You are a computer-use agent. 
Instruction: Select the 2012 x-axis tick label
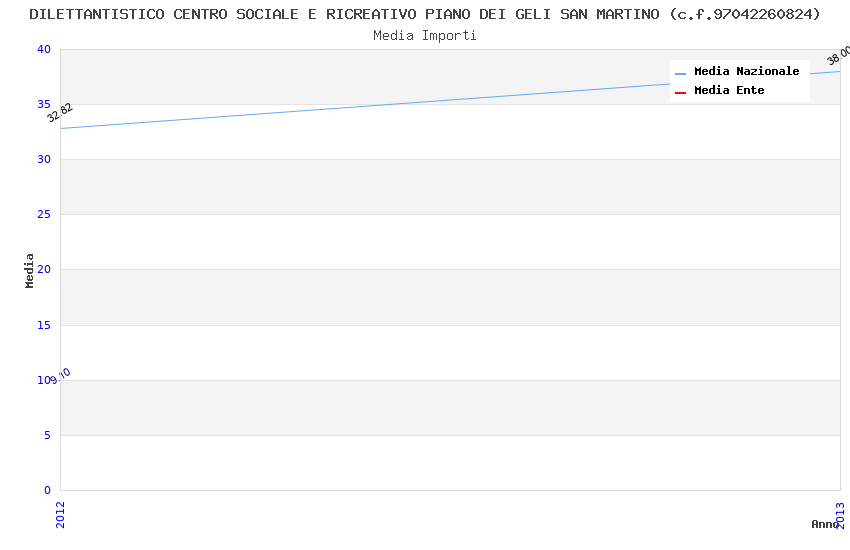pyautogui.click(x=61, y=516)
